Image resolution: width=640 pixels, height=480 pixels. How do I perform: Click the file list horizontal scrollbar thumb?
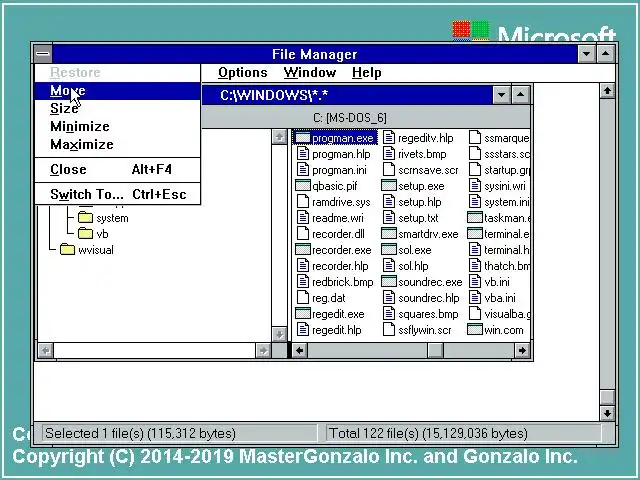coord(436,350)
